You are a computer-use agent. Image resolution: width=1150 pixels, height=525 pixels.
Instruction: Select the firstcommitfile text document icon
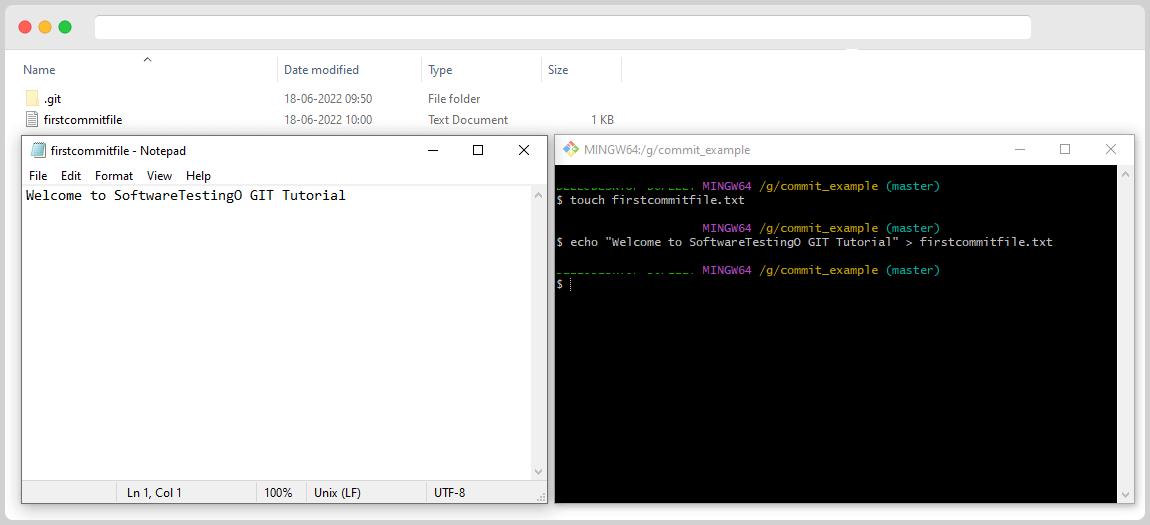(x=32, y=120)
